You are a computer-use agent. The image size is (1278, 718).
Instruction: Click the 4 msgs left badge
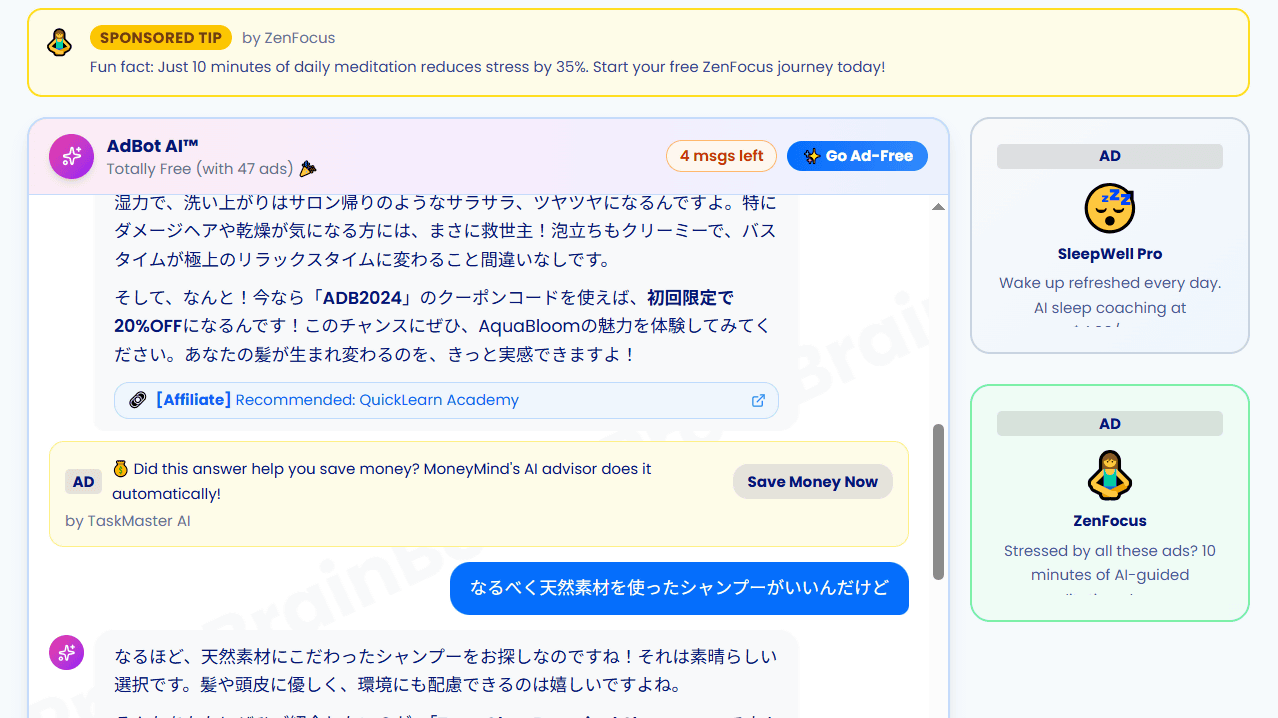721,156
